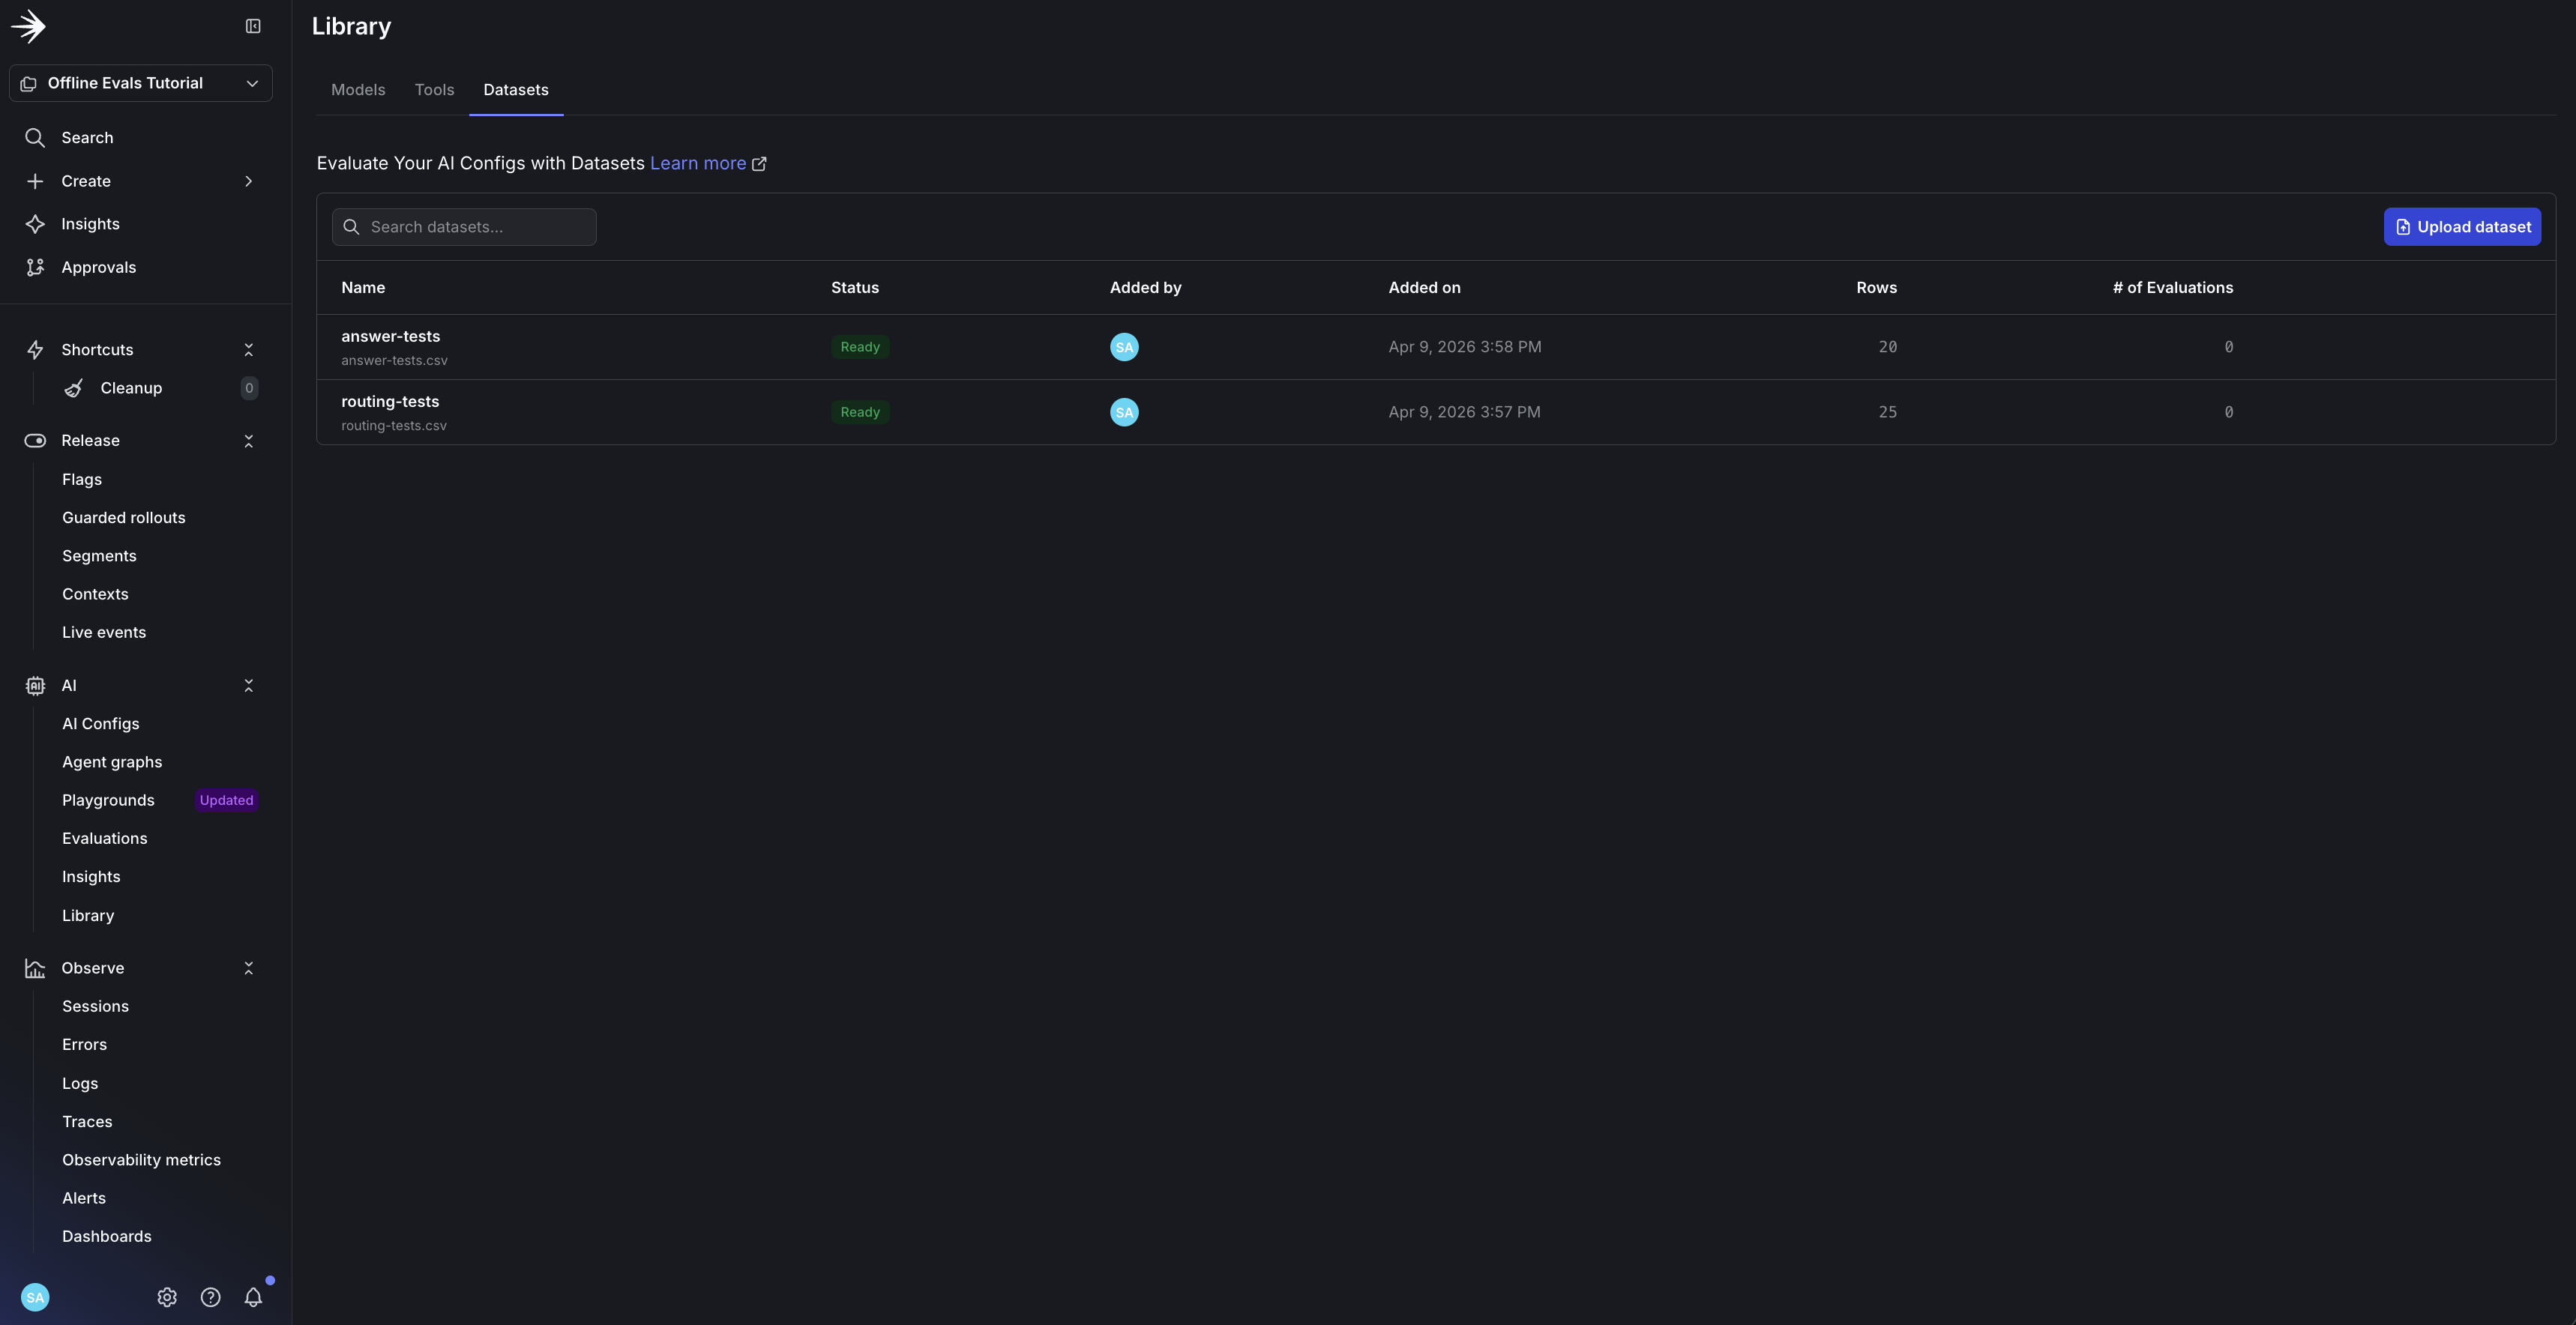Screen dimensions: 2576x1325
Task: Switch to the Models tab
Action: coord(357,89)
